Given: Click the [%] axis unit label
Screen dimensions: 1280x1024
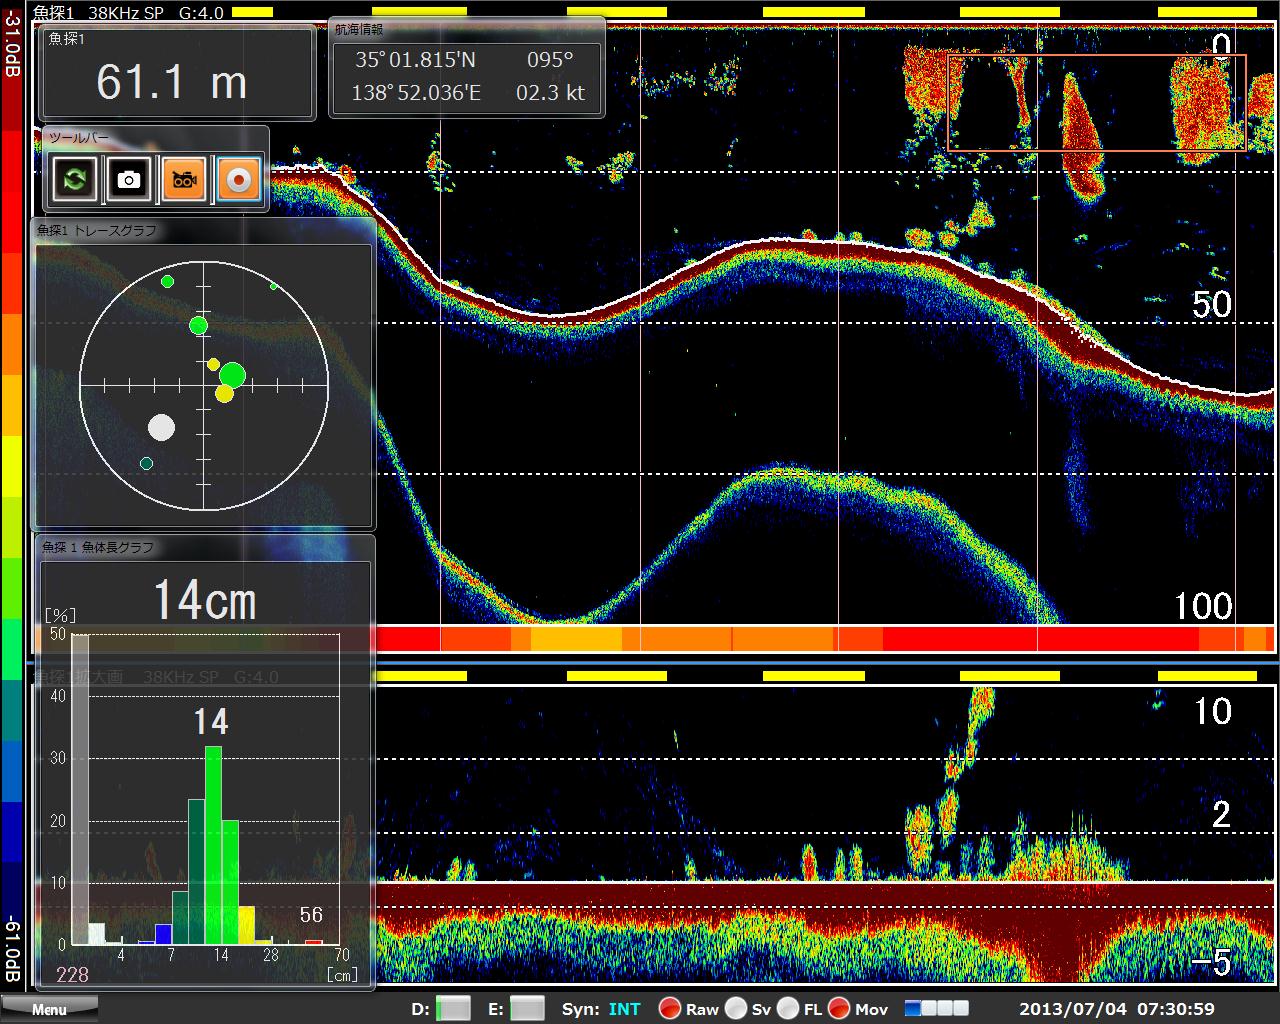Looking at the screenshot, I should point(60,616).
